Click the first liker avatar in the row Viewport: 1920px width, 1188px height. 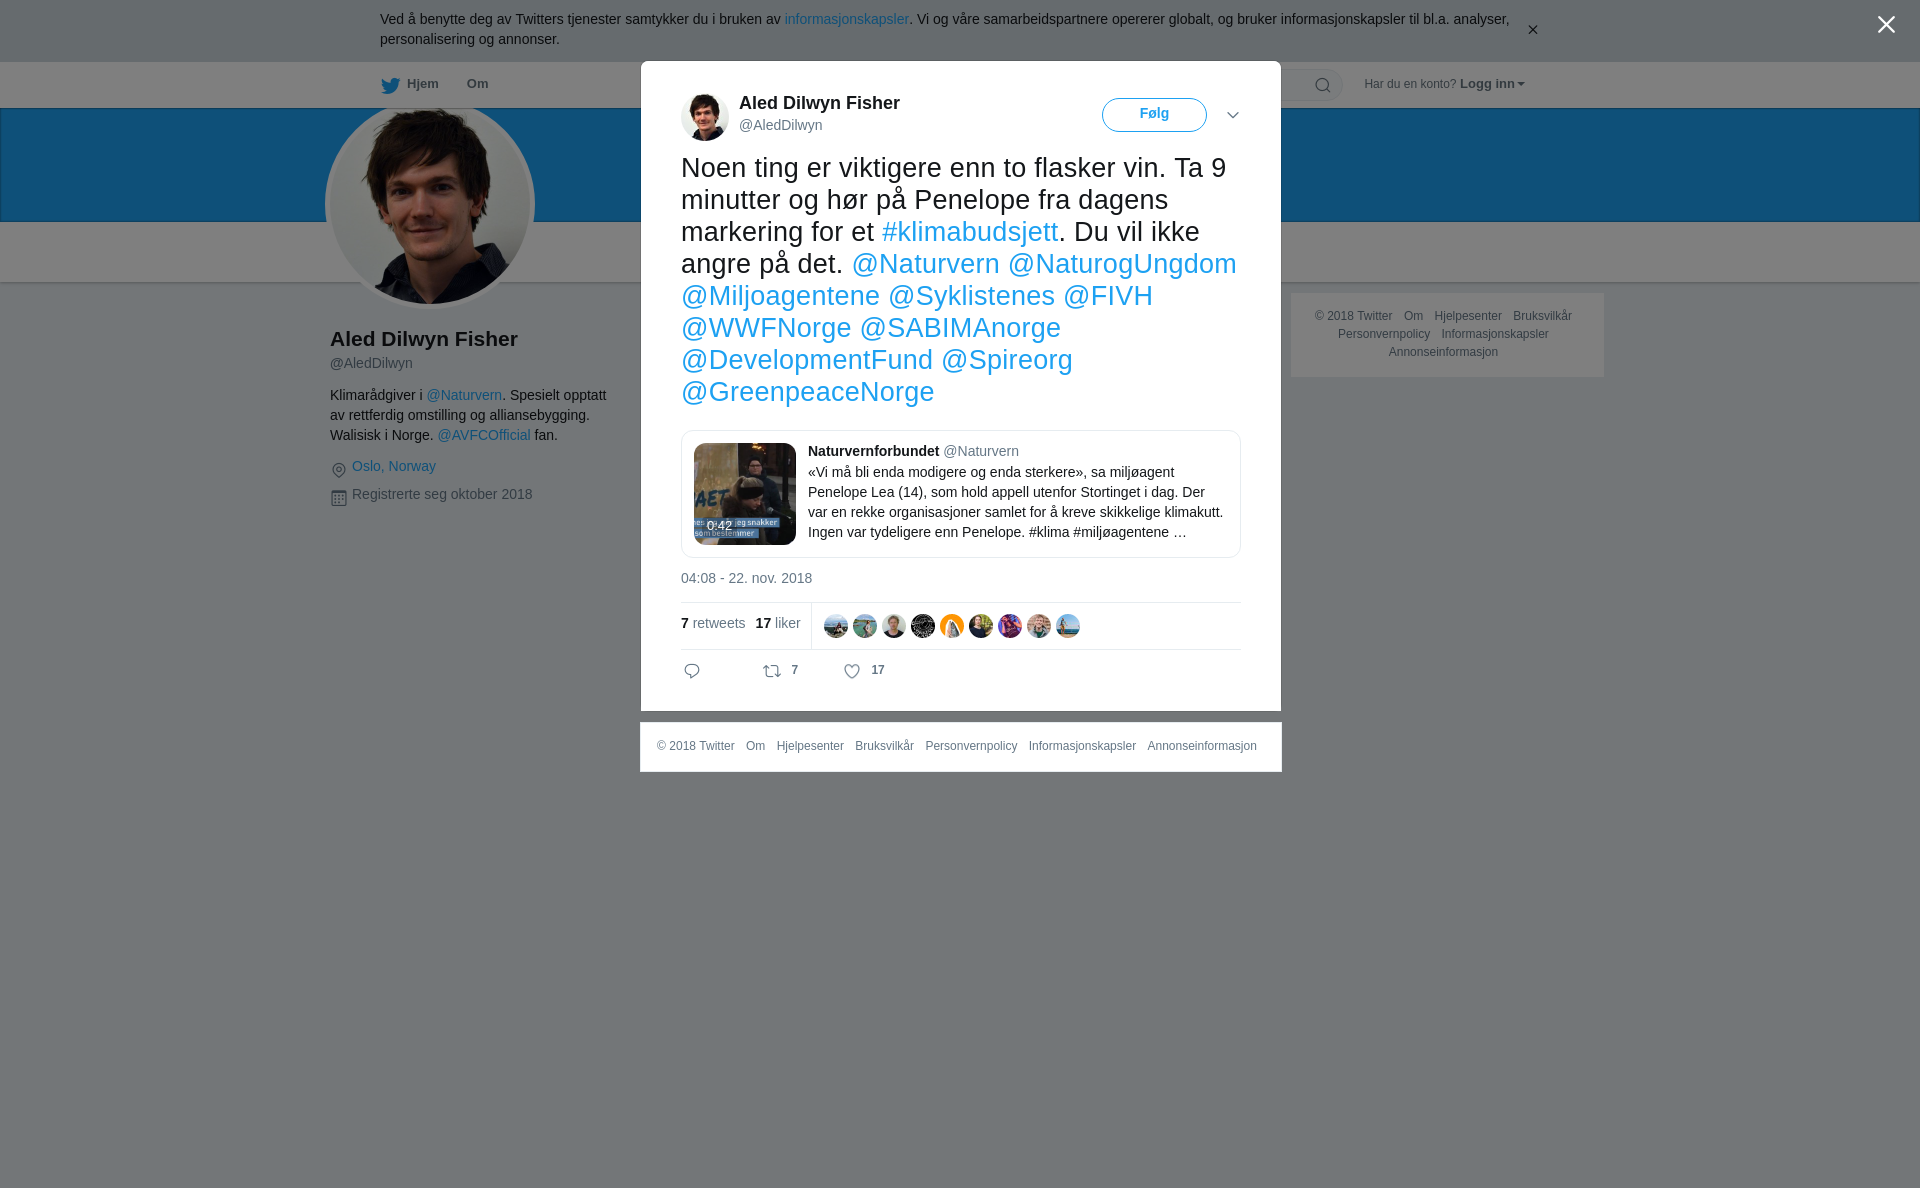[836, 626]
